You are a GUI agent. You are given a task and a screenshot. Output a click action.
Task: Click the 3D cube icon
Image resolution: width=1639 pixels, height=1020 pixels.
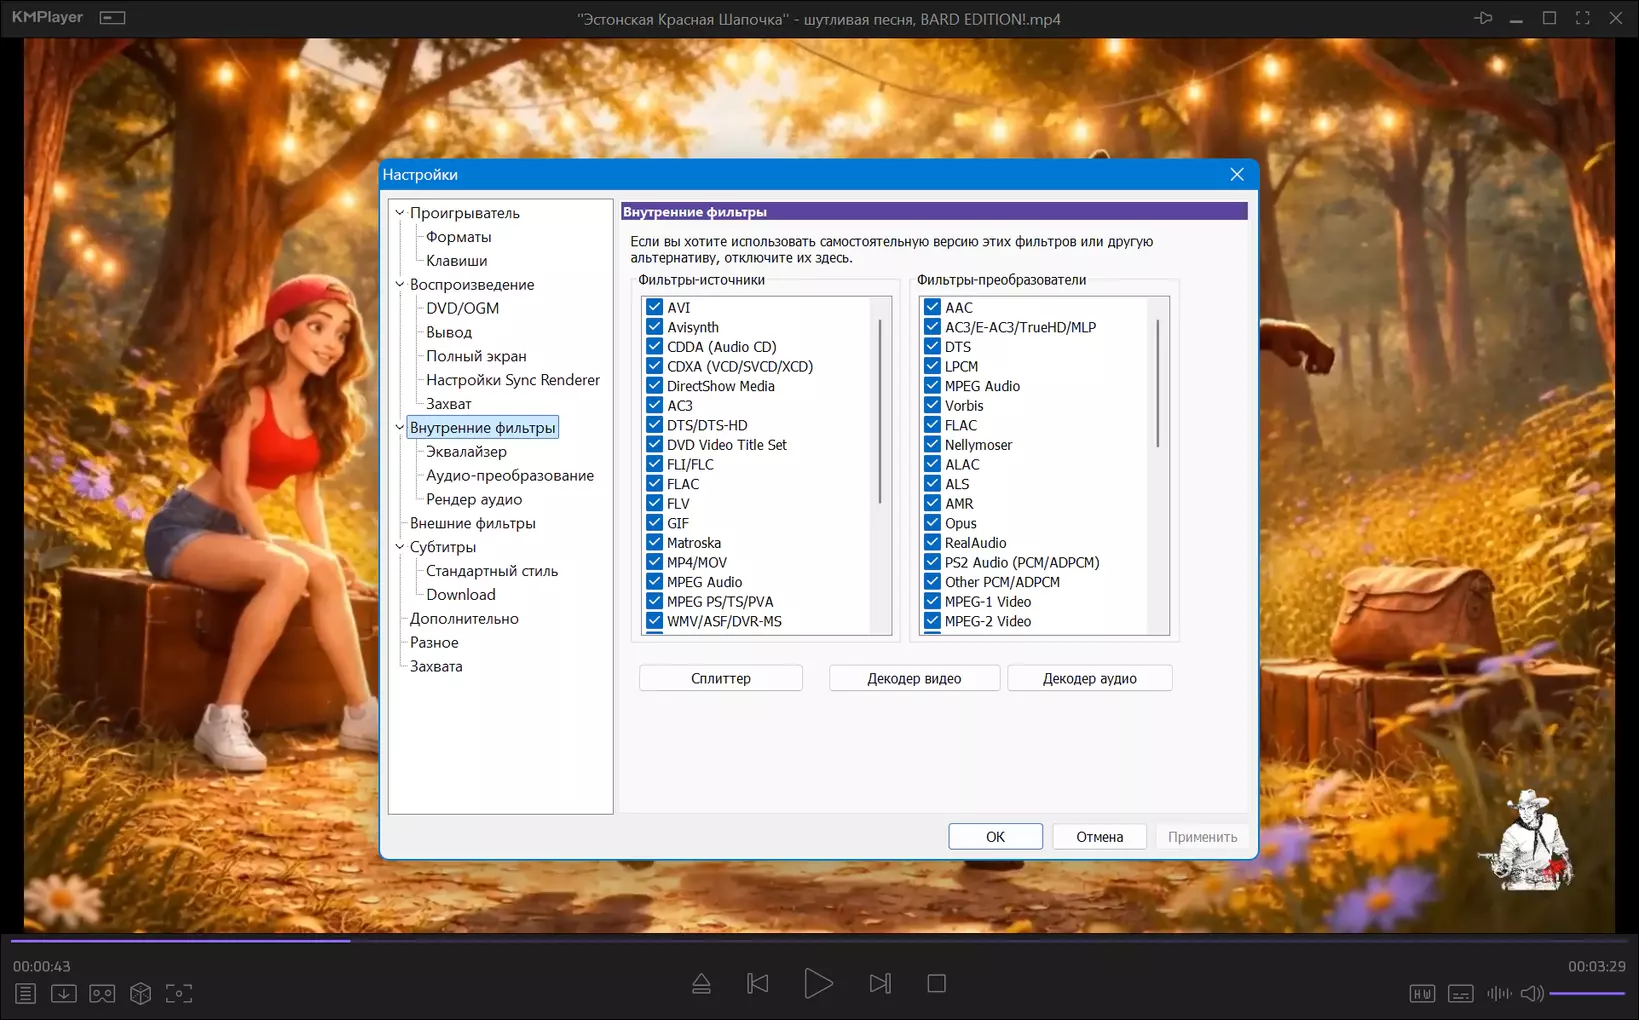(141, 993)
